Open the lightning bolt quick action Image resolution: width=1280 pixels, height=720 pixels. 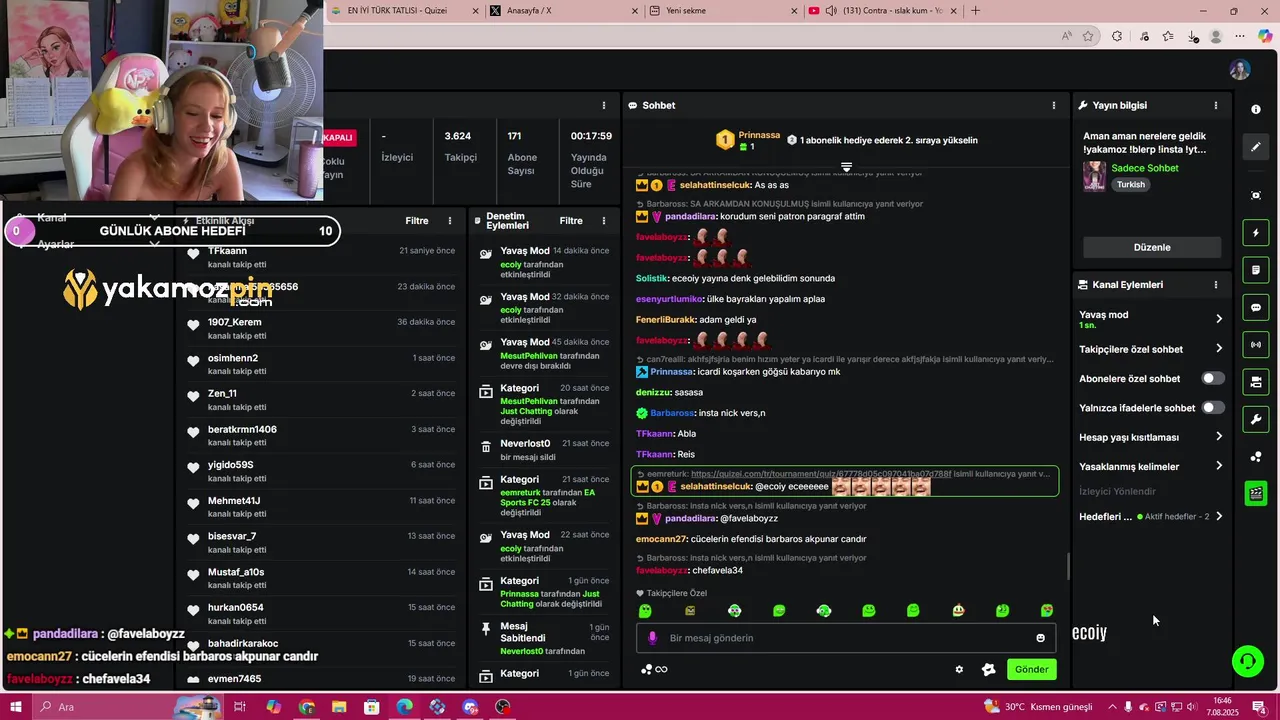tap(1256, 233)
